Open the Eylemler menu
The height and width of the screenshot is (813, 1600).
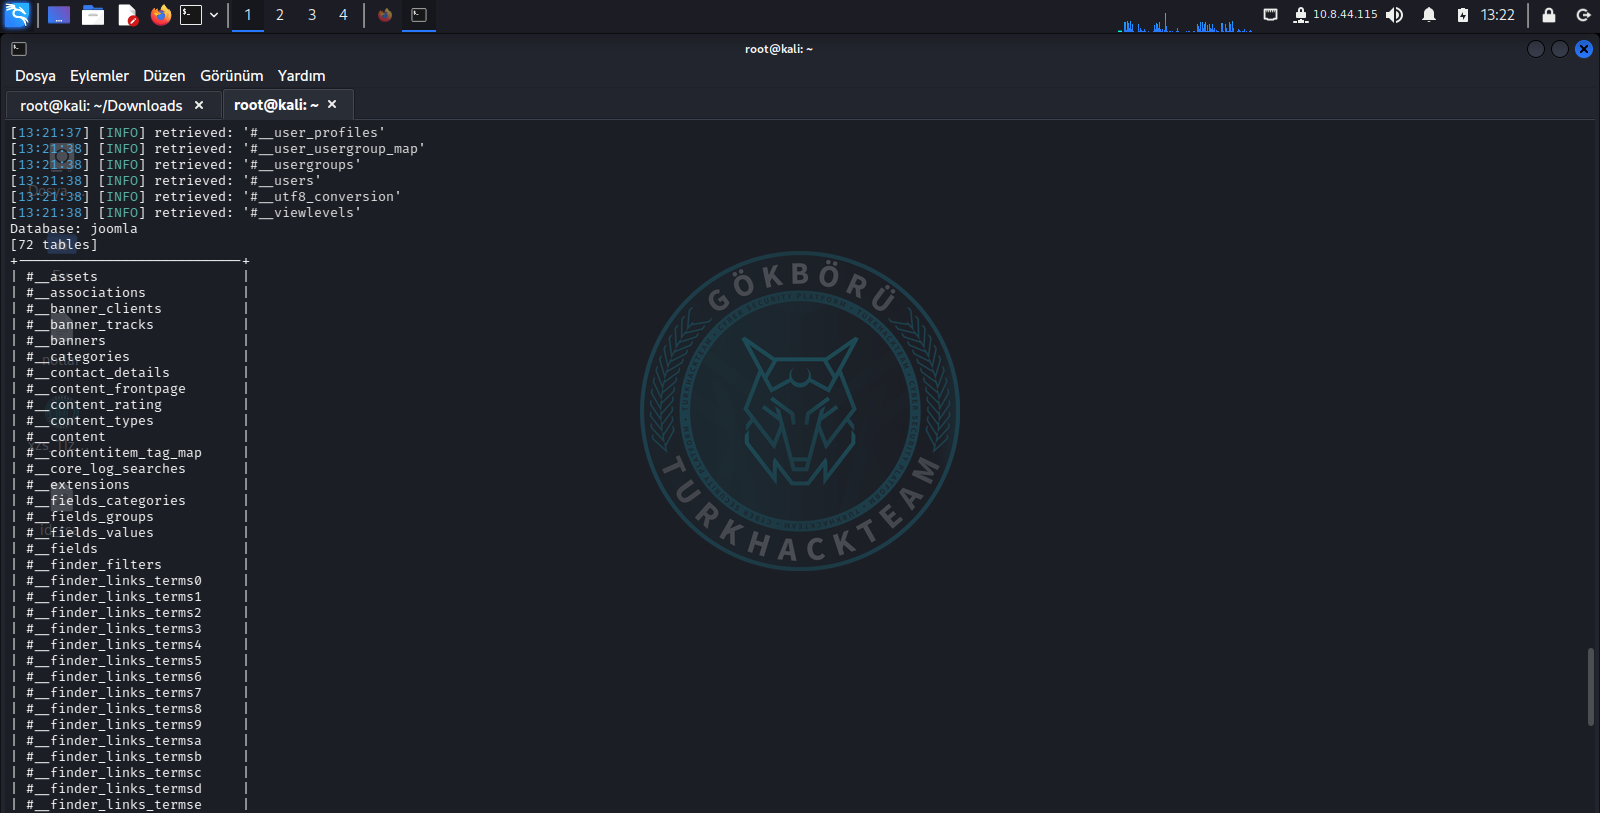(99, 76)
